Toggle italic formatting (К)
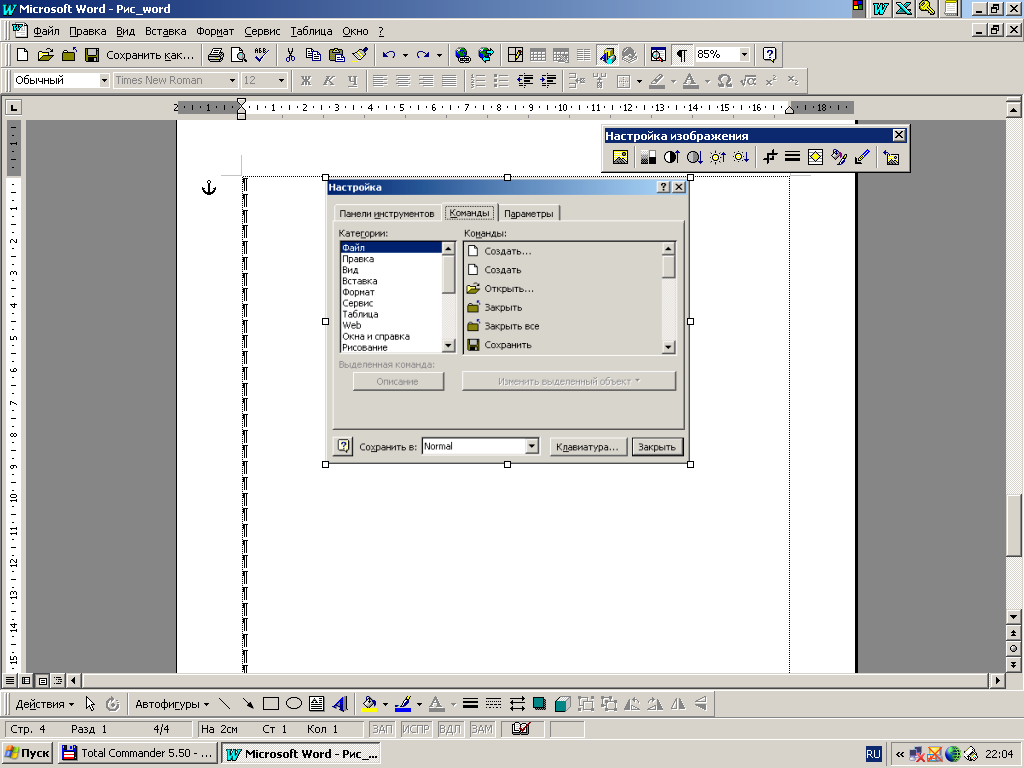1024x768 pixels. tap(329, 80)
